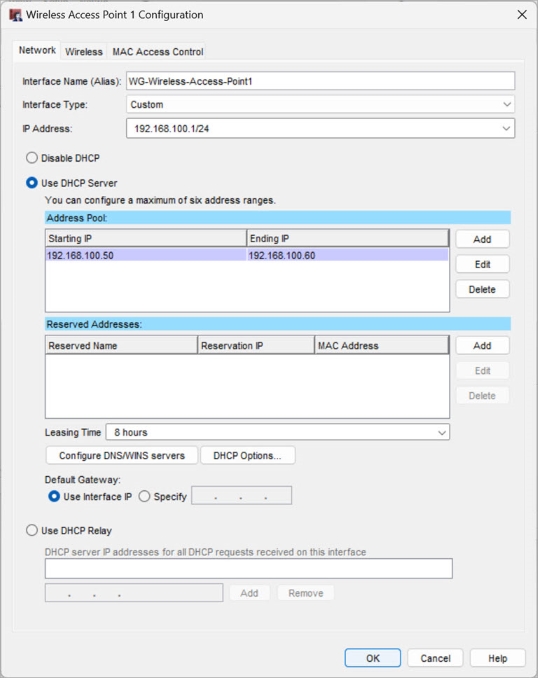The width and height of the screenshot is (538, 678).
Task: Choose Use Interface IP for default gateway
Action: pyautogui.click(x=54, y=496)
